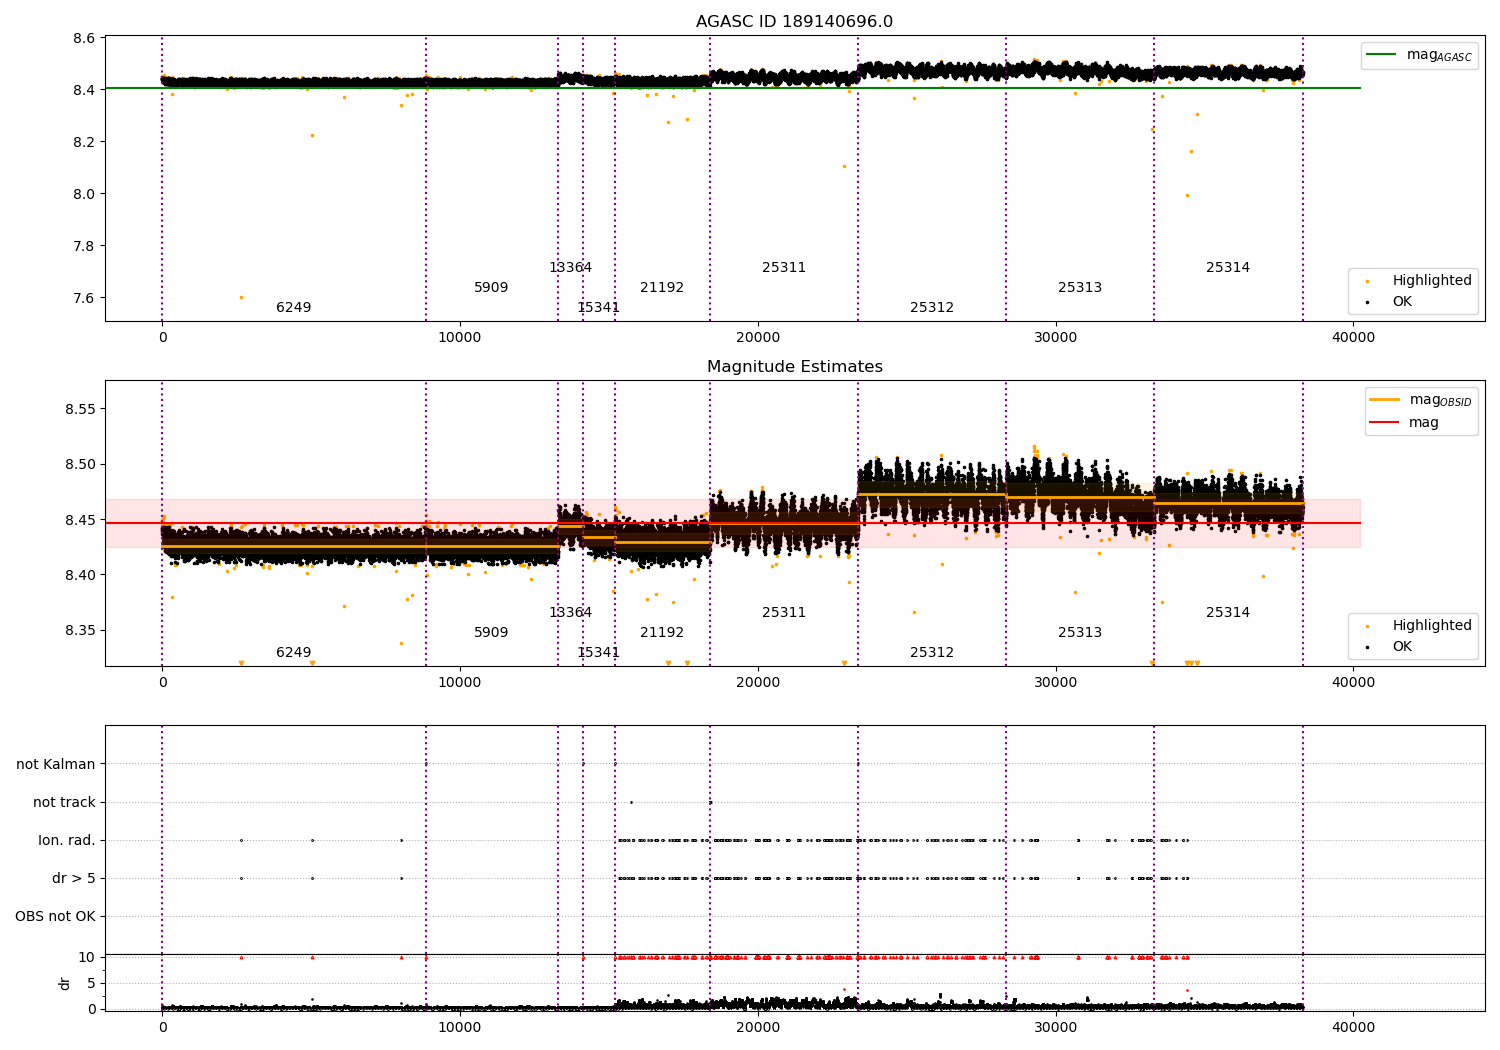Image resolution: width=1500 pixels, height=1050 pixels.
Task: Click the 'not track' axis label
Action: coord(64,803)
